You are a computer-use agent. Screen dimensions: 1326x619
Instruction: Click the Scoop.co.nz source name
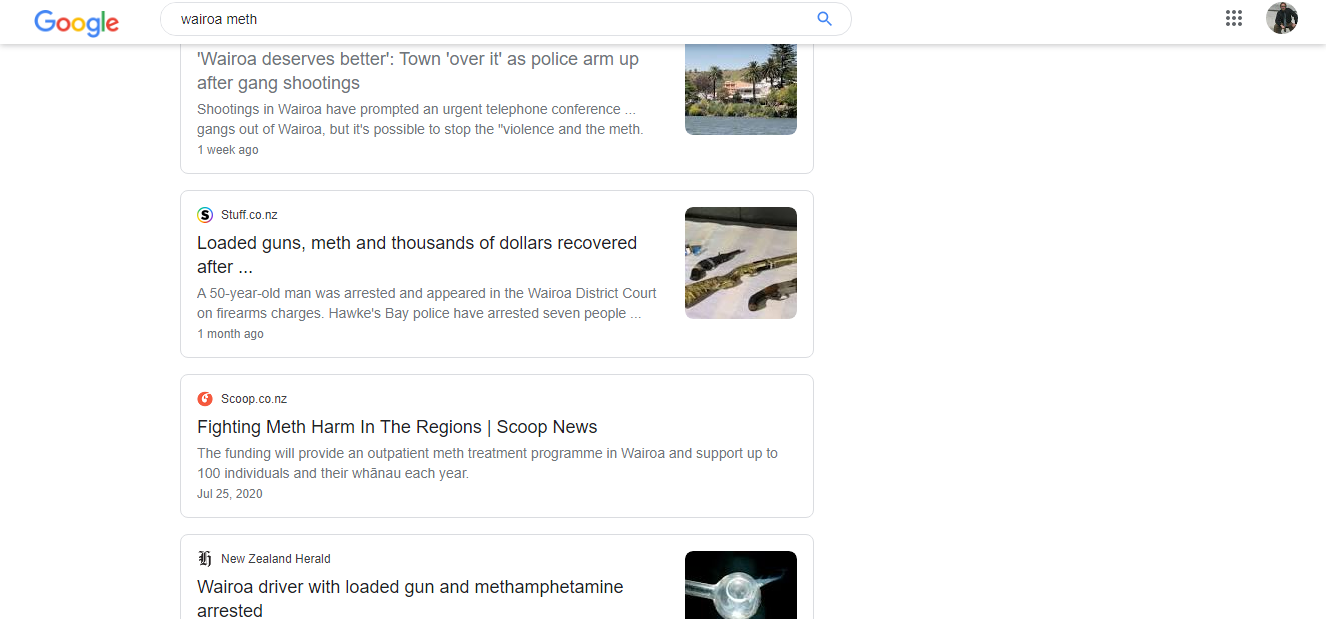(x=254, y=399)
